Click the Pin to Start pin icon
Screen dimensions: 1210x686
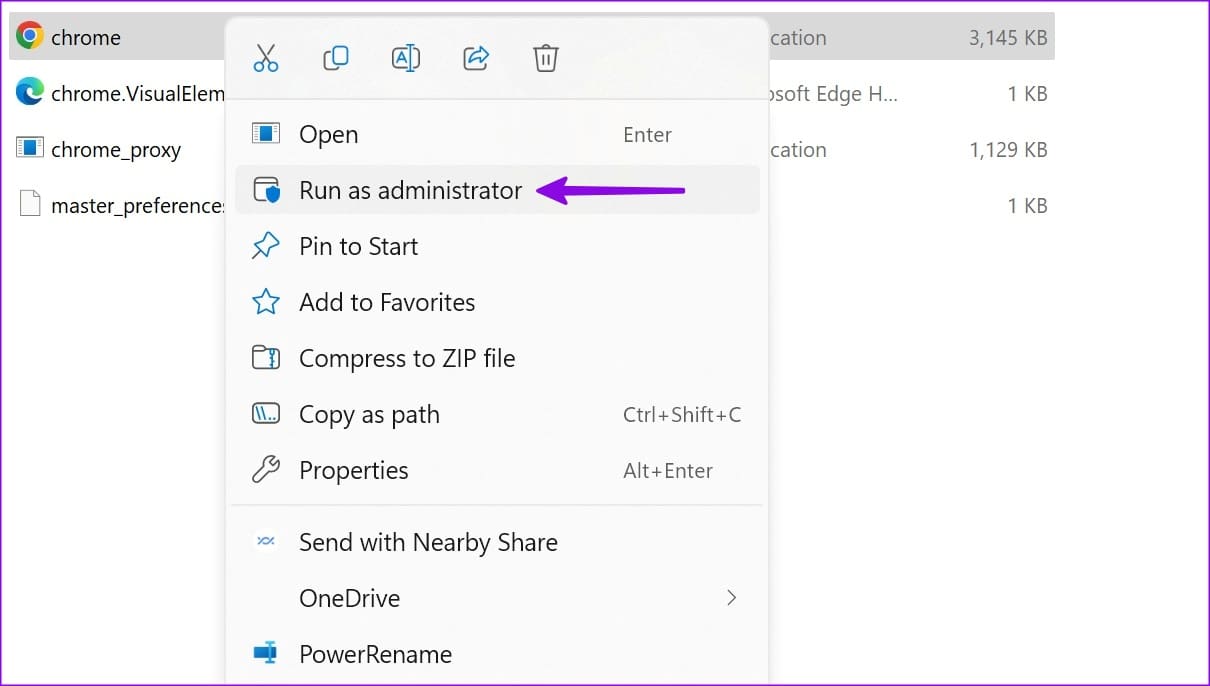click(266, 246)
